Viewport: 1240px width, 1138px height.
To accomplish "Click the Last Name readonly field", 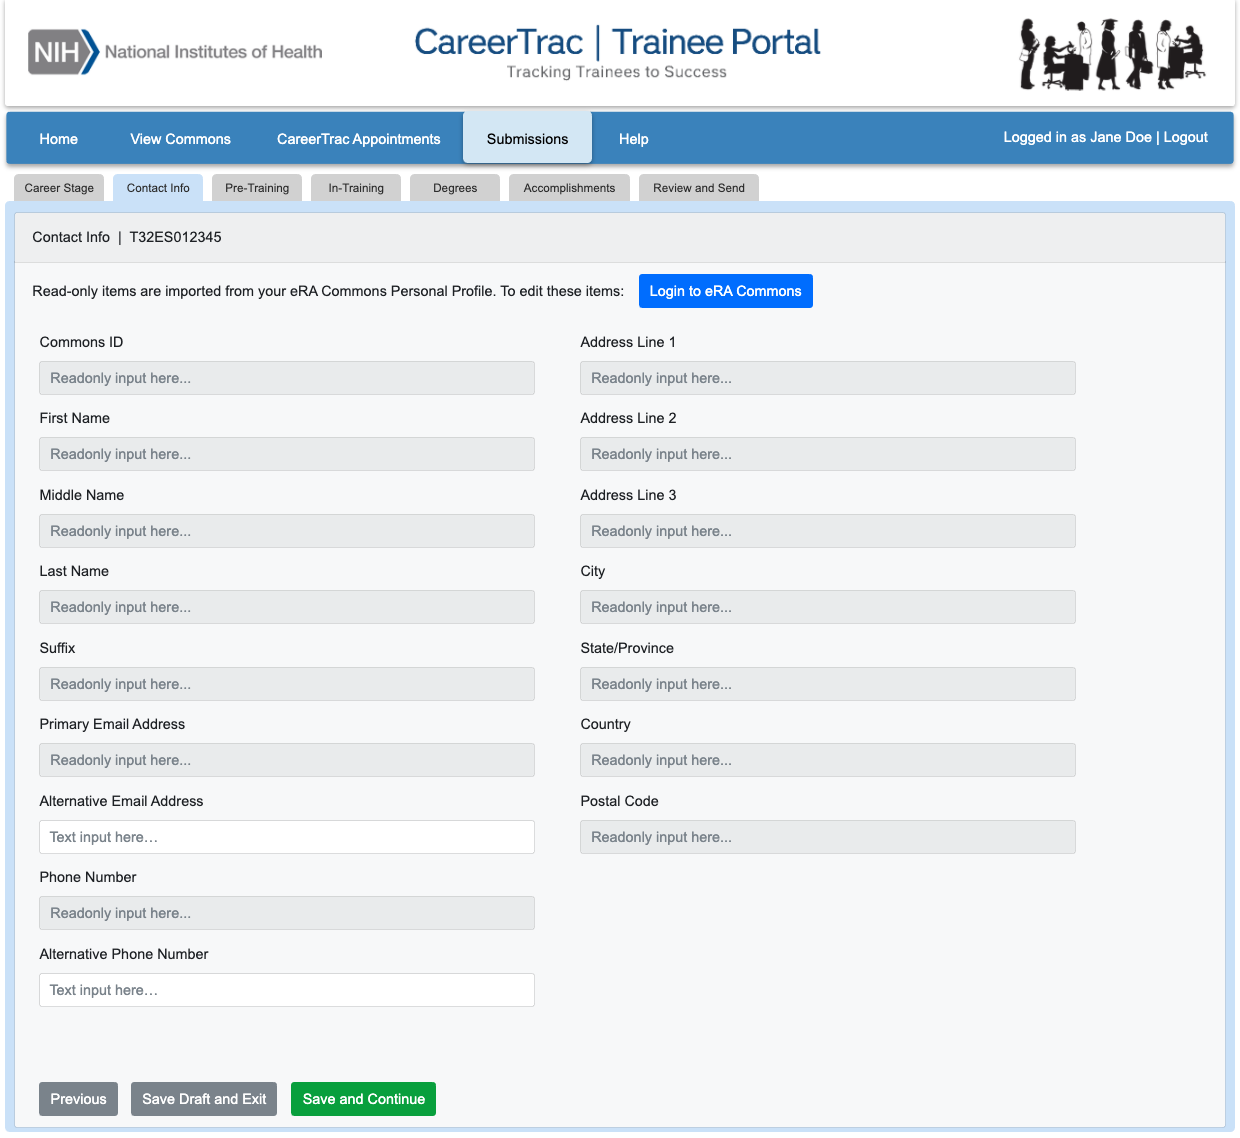I will pyautogui.click(x=287, y=607).
